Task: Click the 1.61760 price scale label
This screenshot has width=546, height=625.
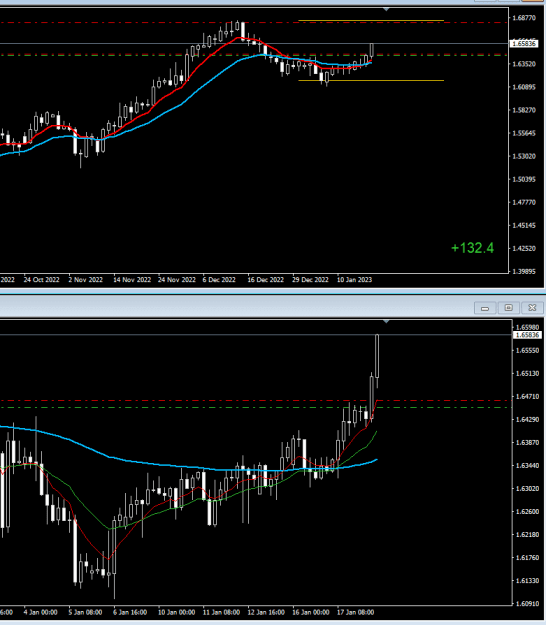Action: 527,558
